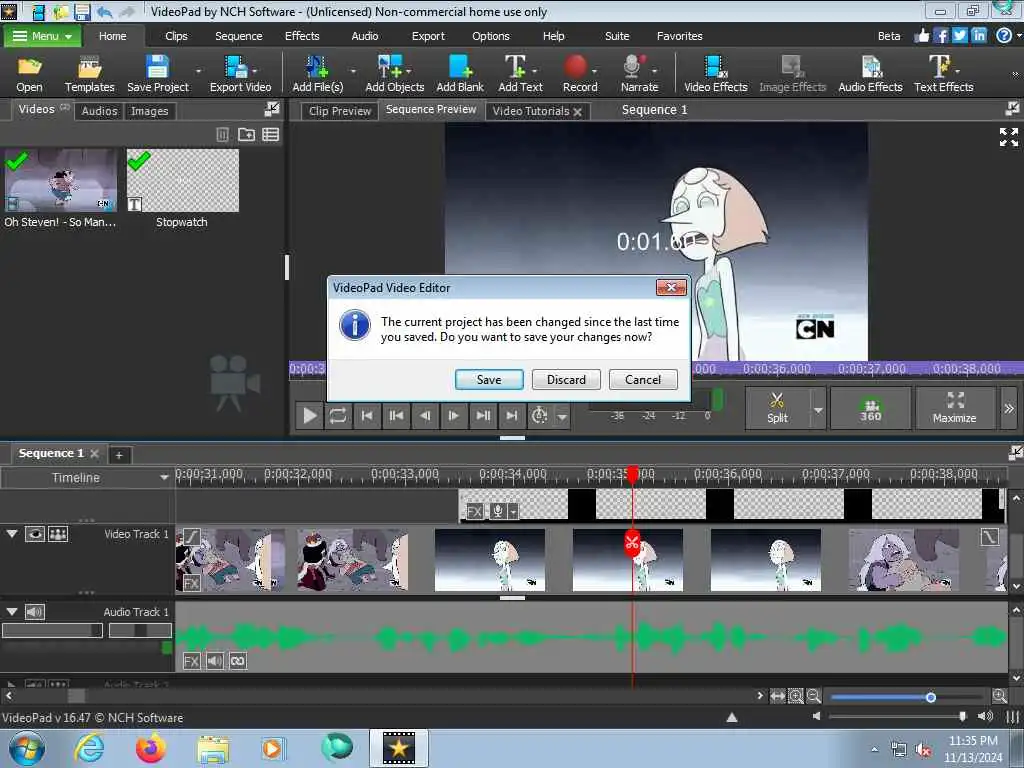Screen dimensions: 1024x768
Task: Click the 360 video button
Action: [x=871, y=408]
